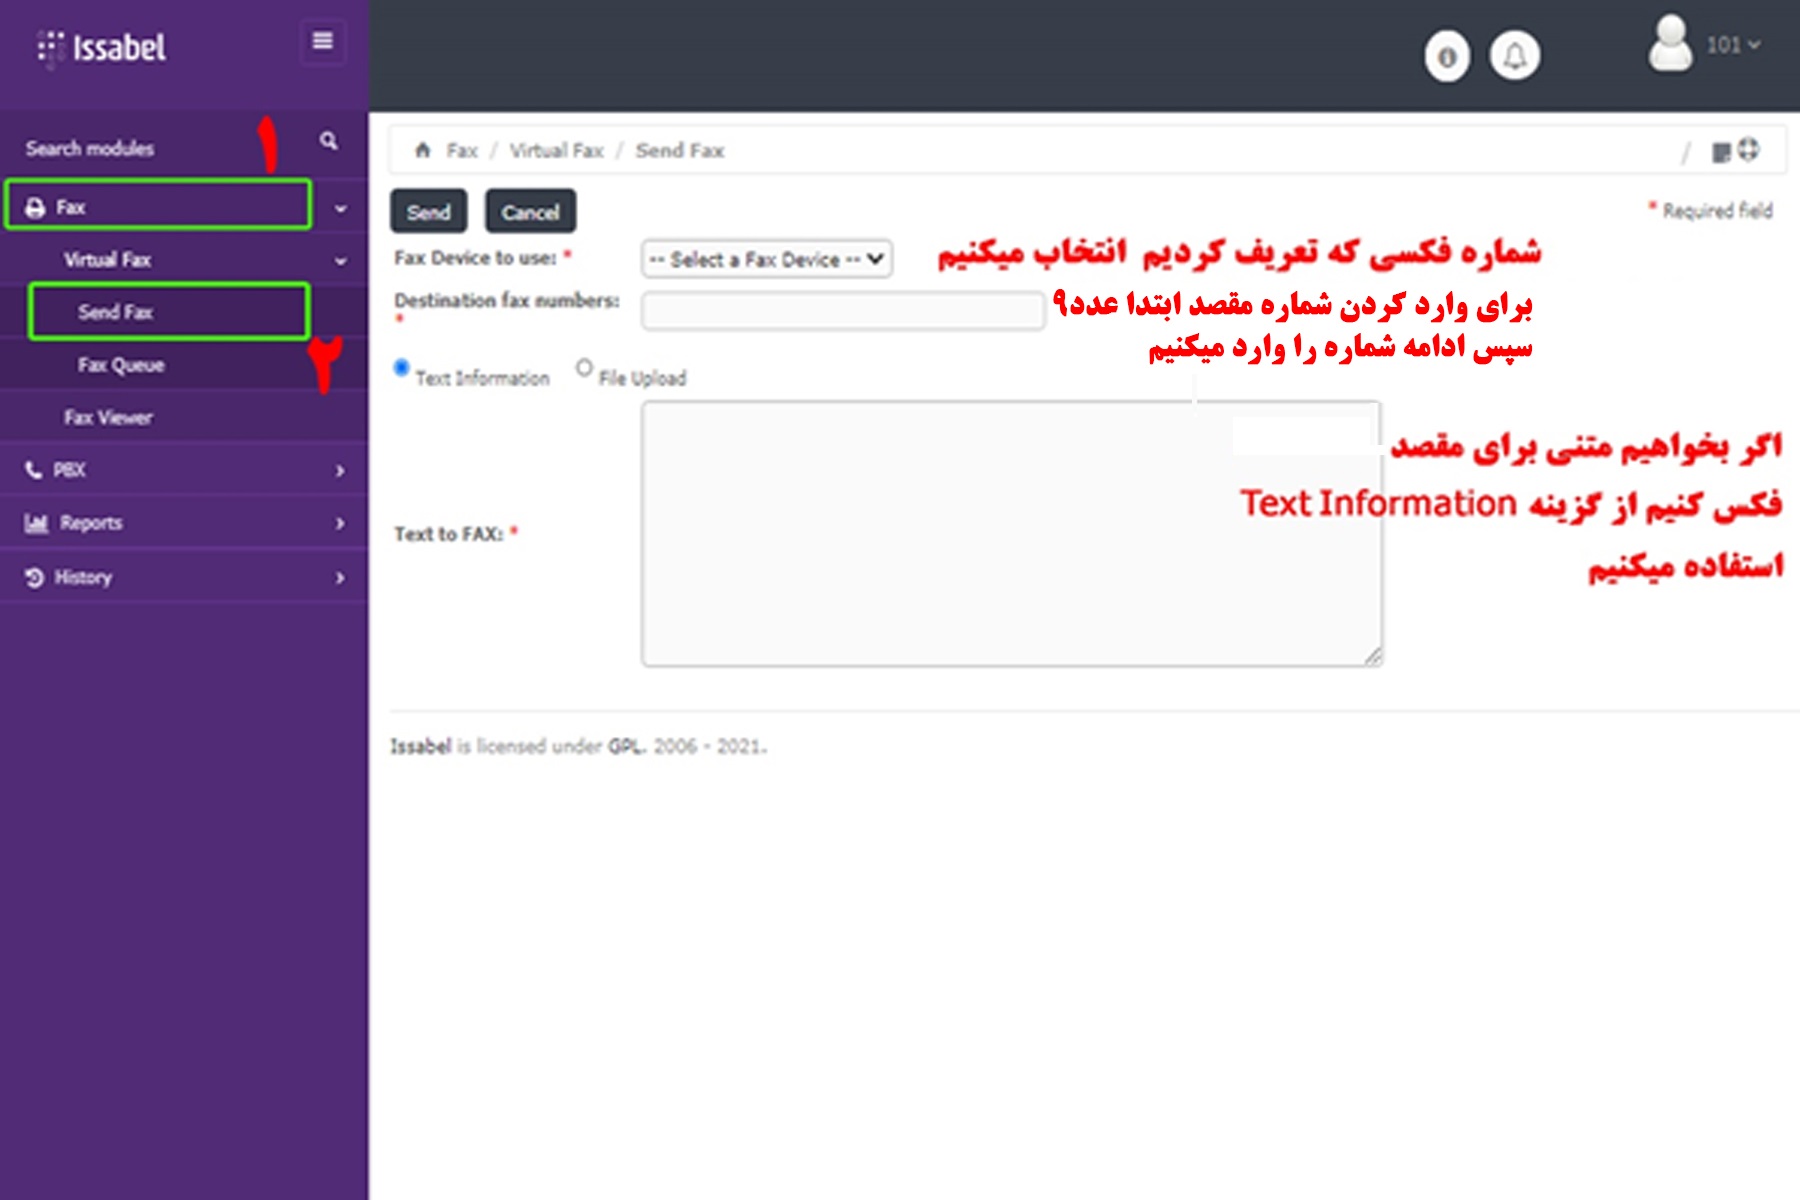Click the bookmark icon in breadcrumb bar
The height and width of the screenshot is (1200, 1800).
[x=1721, y=152]
